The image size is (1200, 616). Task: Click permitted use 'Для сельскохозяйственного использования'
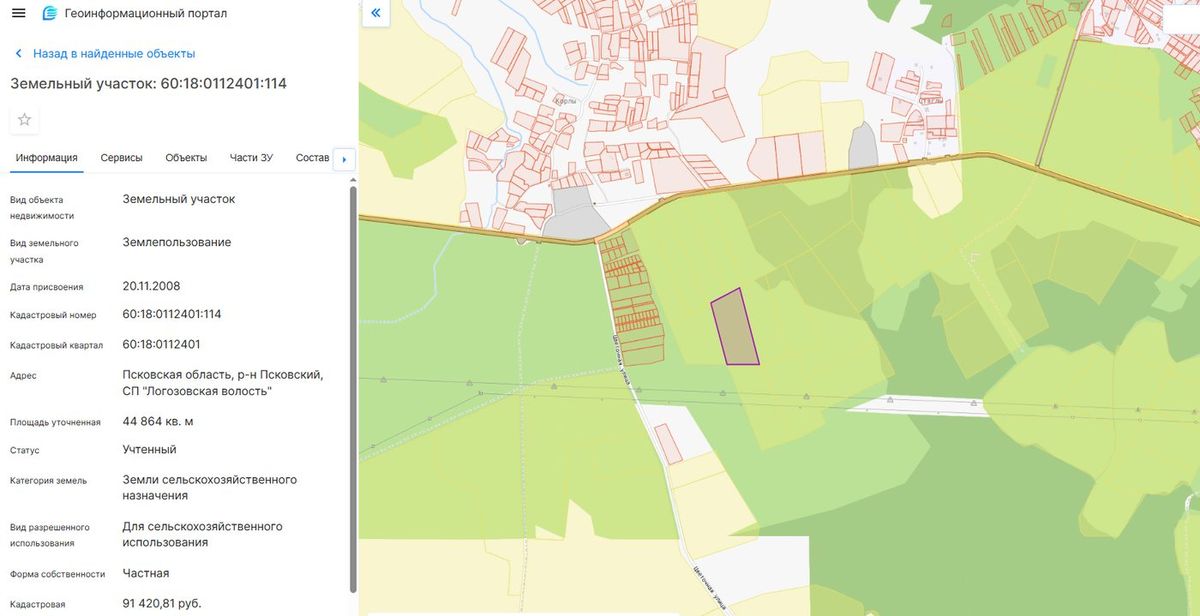(202, 534)
